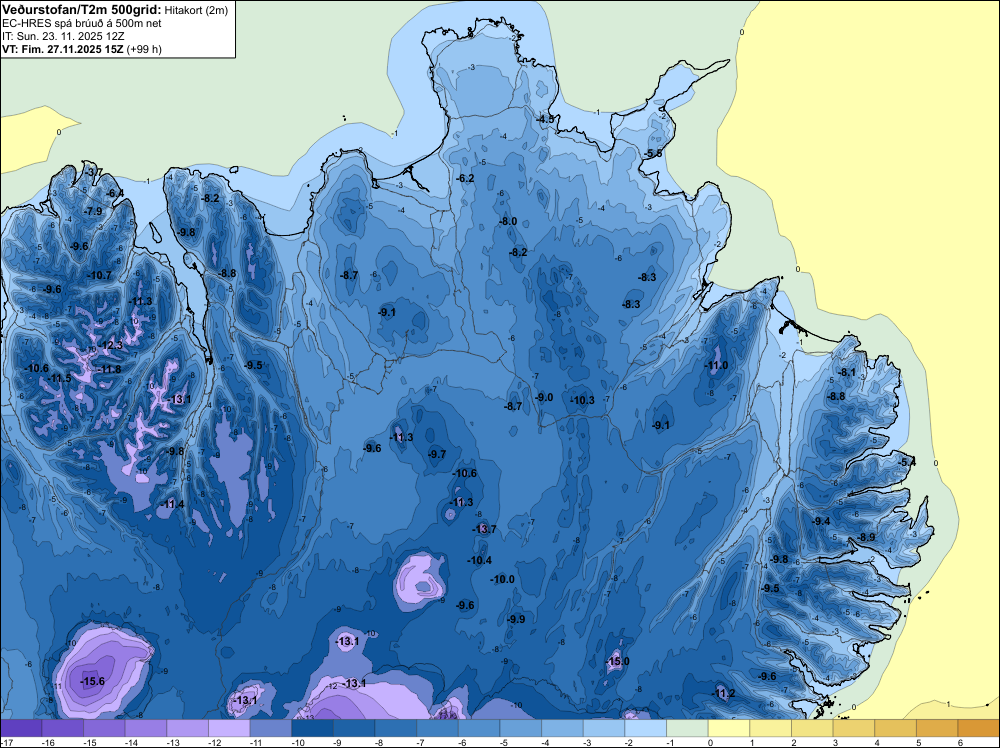The height and width of the screenshot is (748, 1000).
Task: Click the legend swatch between -10 and -9
Action: (x=312, y=728)
